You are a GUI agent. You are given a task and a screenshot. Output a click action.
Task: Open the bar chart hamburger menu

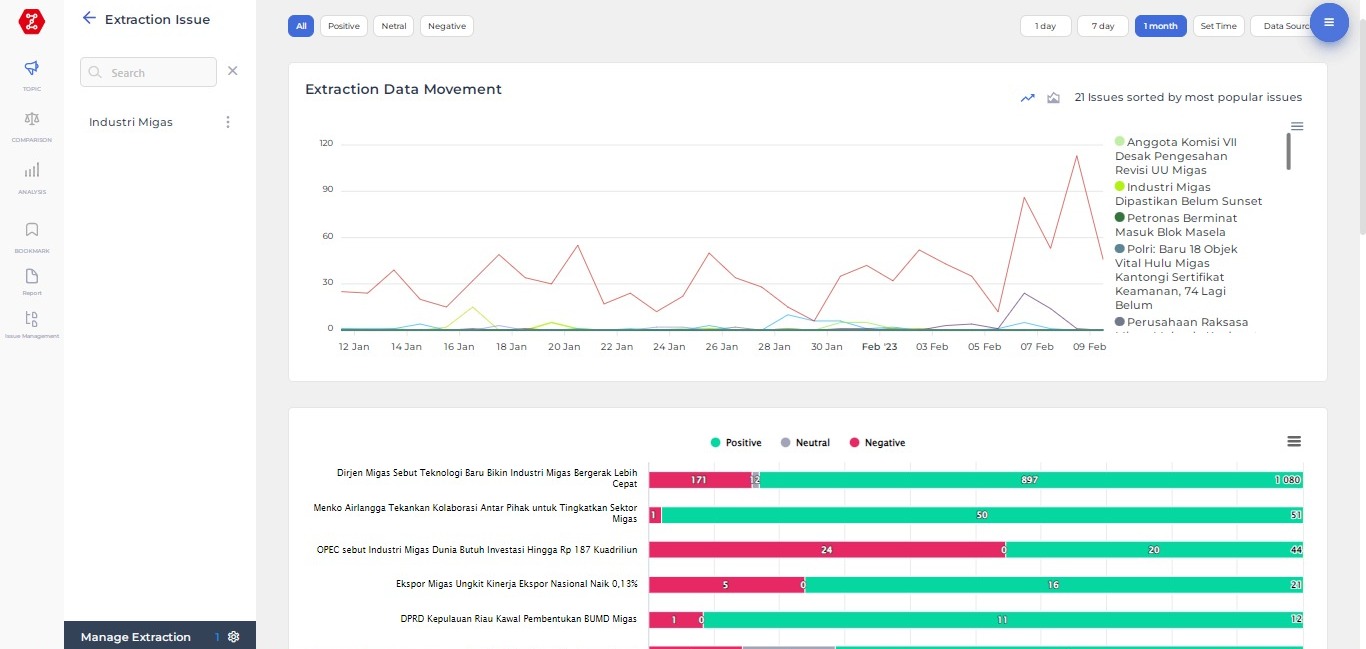(1294, 442)
